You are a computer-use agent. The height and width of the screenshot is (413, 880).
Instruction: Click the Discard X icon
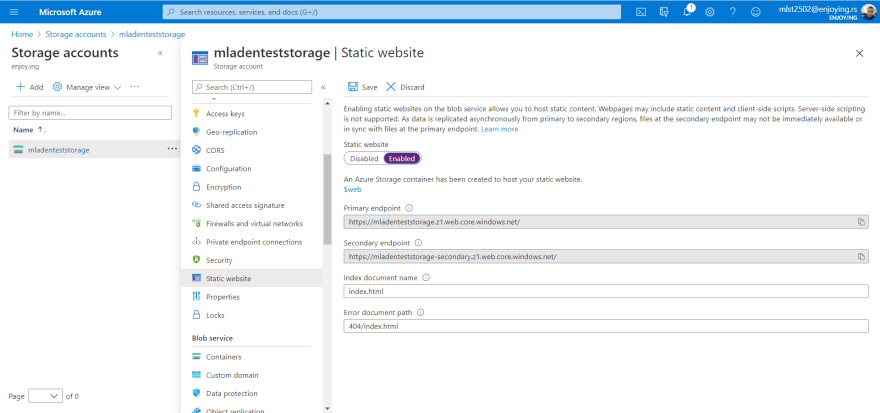click(391, 87)
